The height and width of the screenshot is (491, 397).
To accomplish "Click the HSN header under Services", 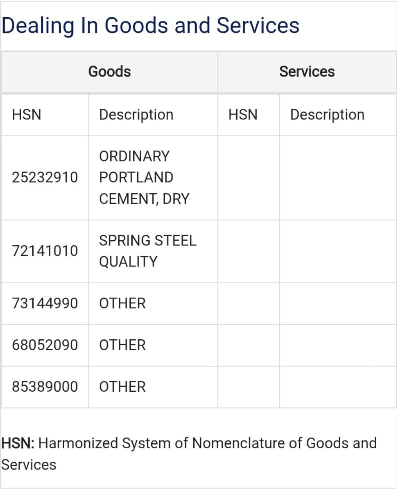I will click(x=243, y=115).
